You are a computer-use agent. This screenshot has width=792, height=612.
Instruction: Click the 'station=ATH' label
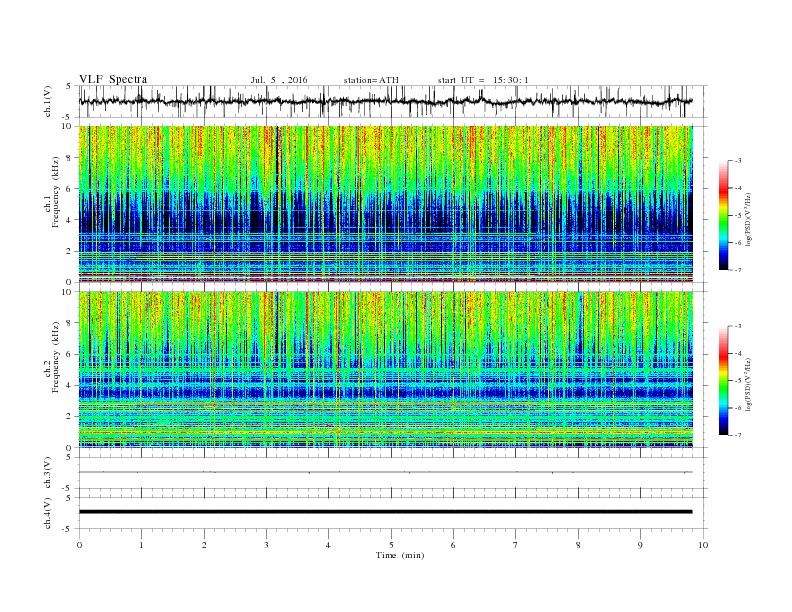point(371,80)
